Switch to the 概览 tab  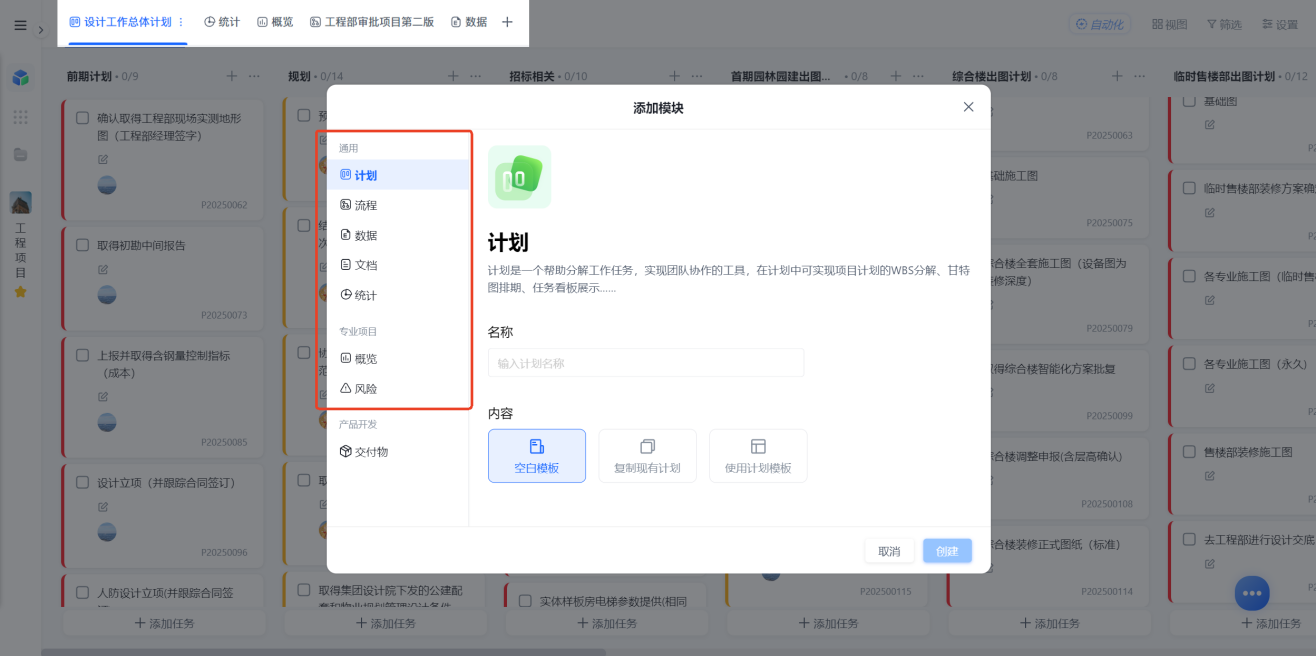pyautogui.click(x=275, y=22)
